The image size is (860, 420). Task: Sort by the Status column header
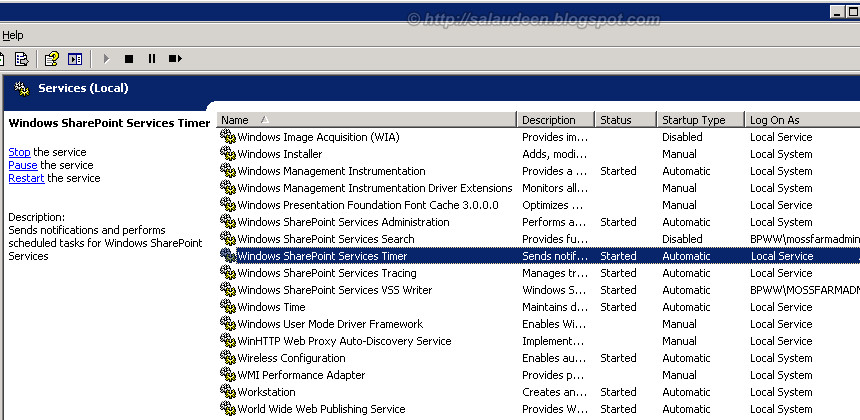pos(626,120)
